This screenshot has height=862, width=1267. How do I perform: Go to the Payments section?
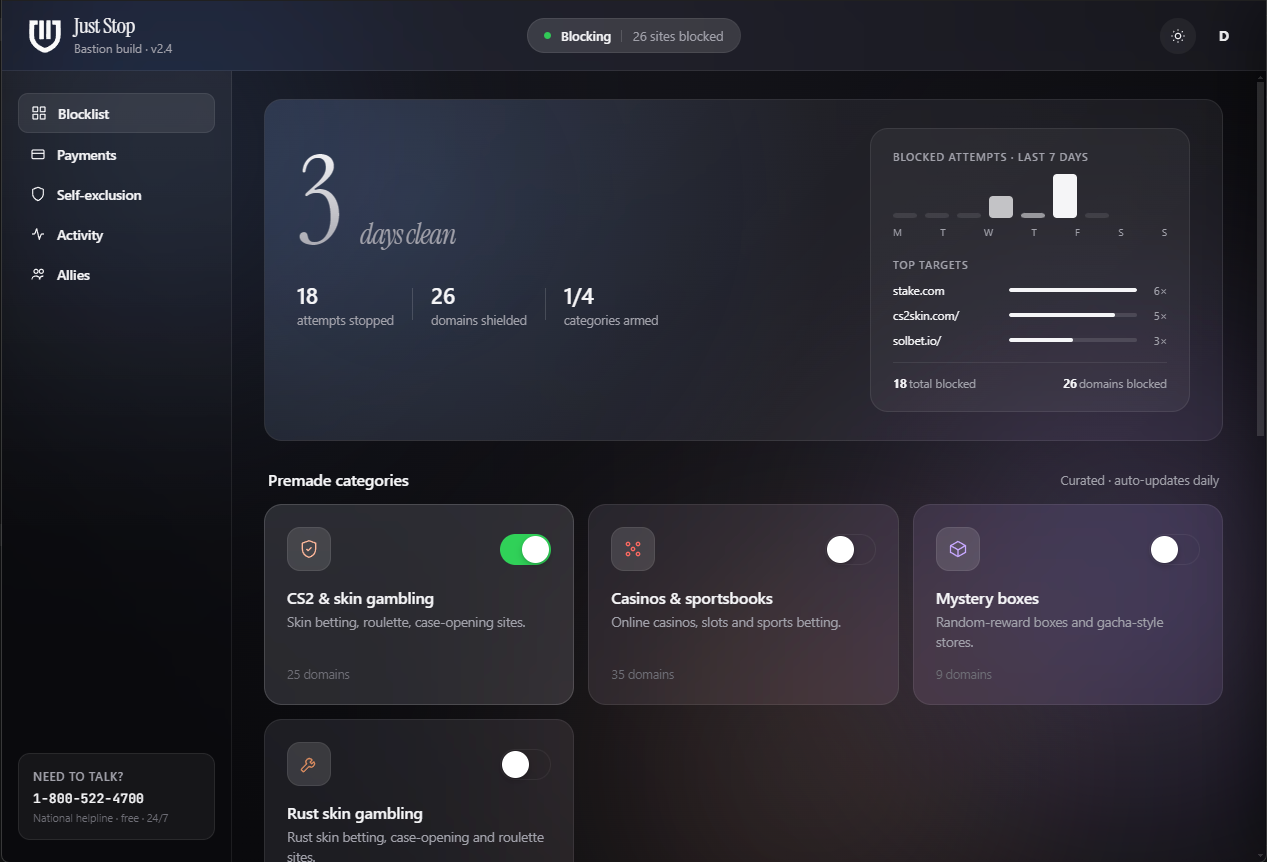click(116, 155)
